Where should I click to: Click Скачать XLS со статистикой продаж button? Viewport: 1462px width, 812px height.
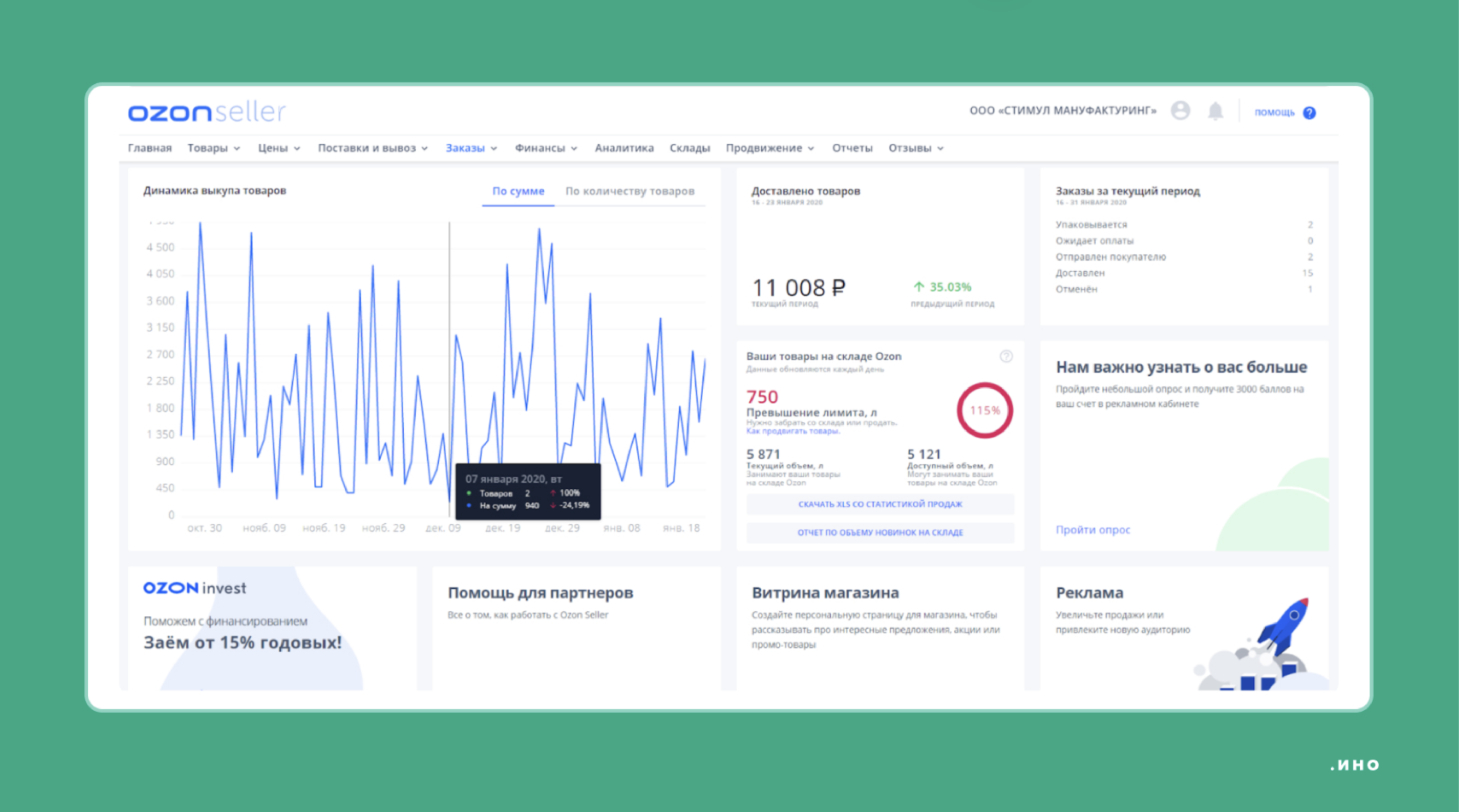pos(880,504)
